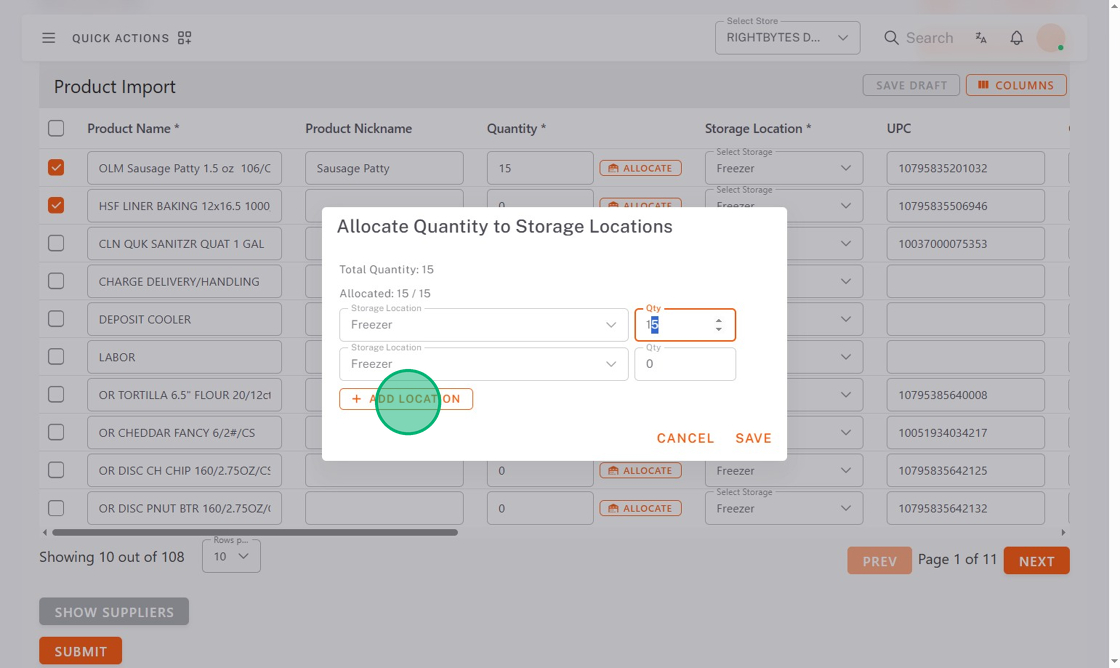
Task: Click the Quick Actions grid icon
Action: (x=185, y=38)
